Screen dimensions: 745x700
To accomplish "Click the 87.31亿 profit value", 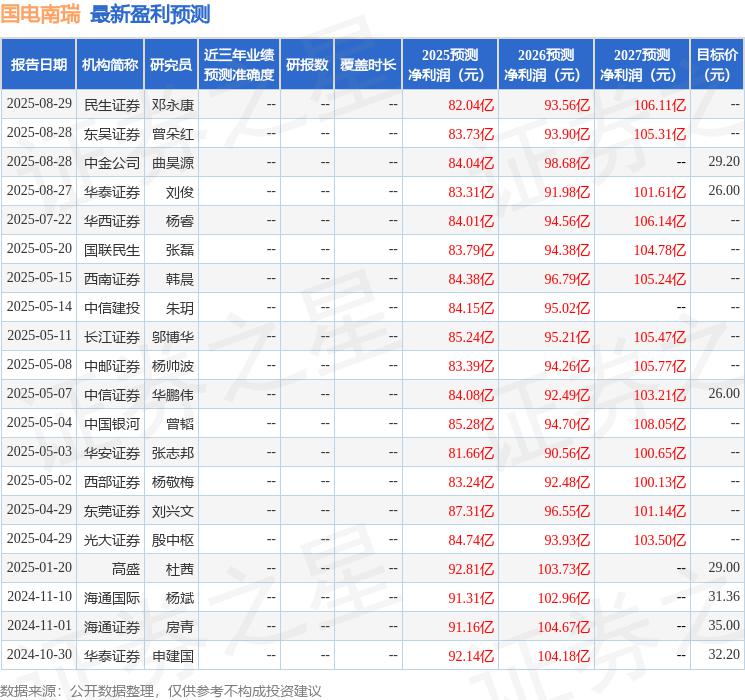I will (471, 511).
